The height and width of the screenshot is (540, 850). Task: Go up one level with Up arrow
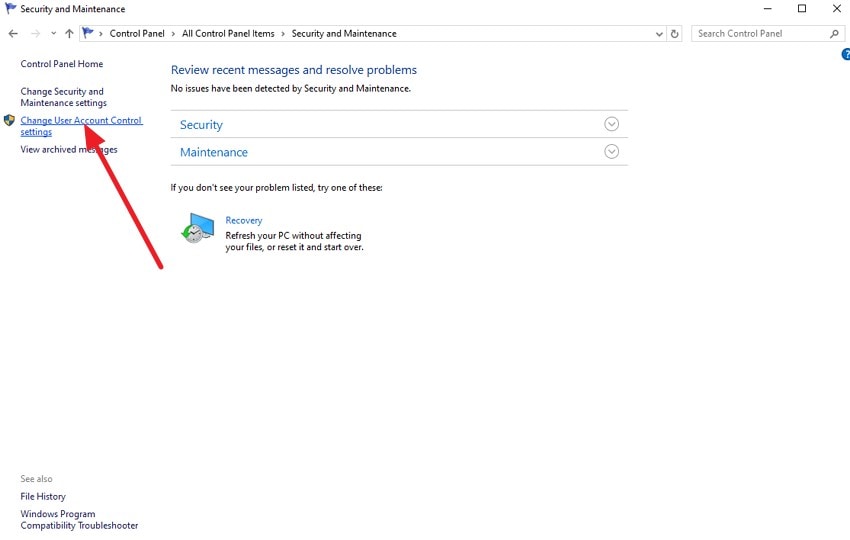69,34
